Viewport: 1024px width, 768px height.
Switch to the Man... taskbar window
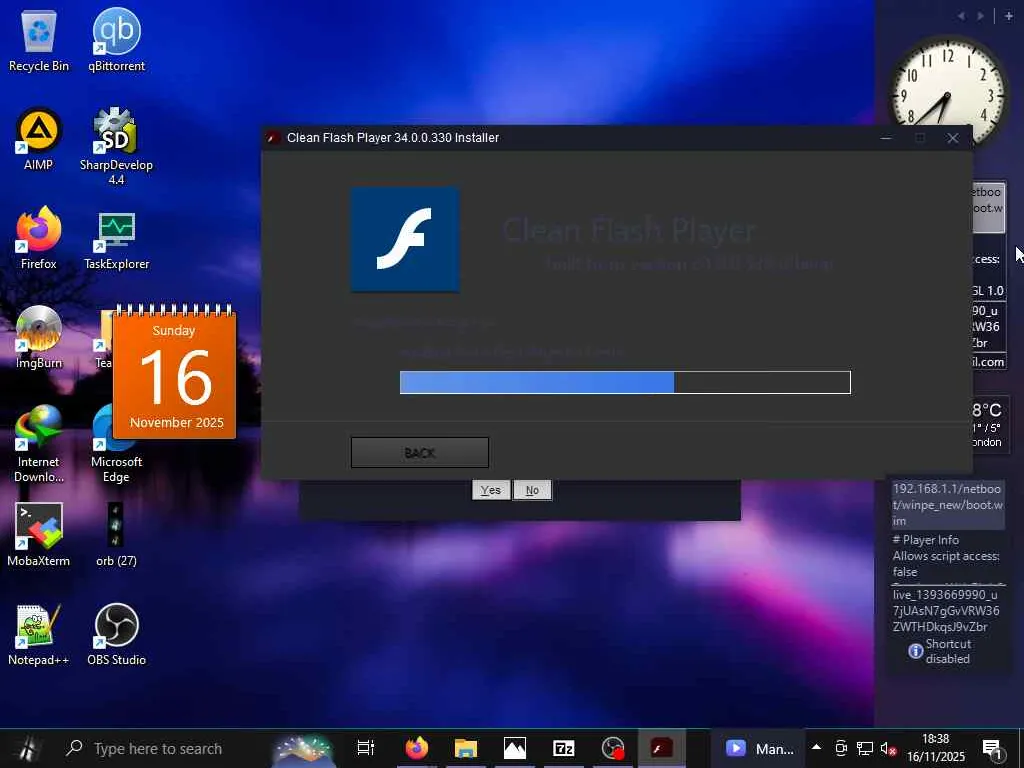point(760,748)
